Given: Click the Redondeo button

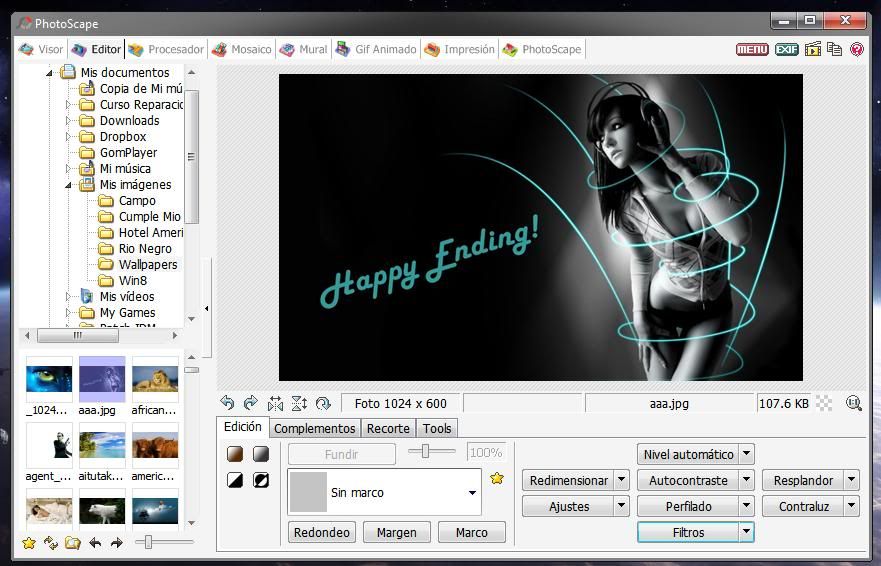Looking at the screenshot, I should [x=321, y=532].
